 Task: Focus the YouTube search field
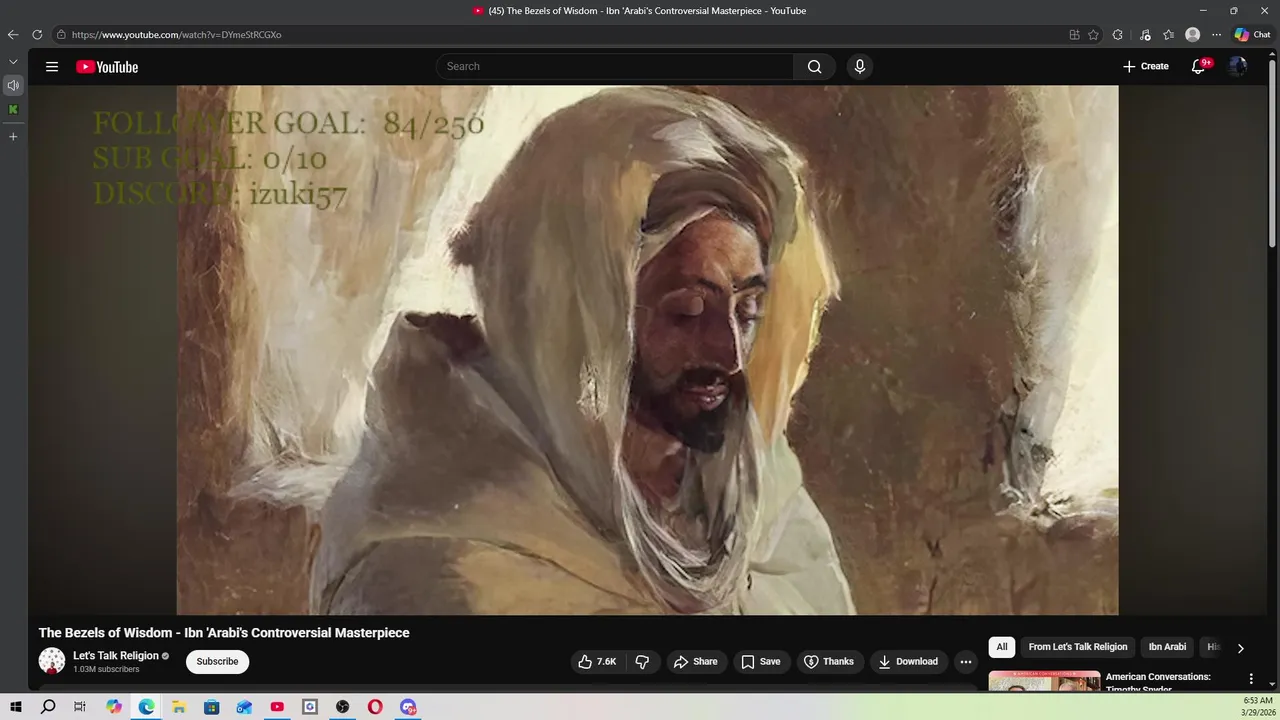point(615,67)
